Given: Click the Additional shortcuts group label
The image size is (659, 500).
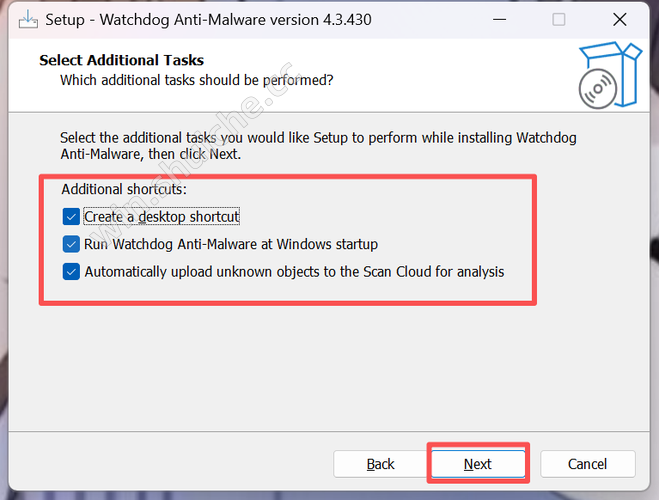Looking at the screenshot, I should [124, 189].
